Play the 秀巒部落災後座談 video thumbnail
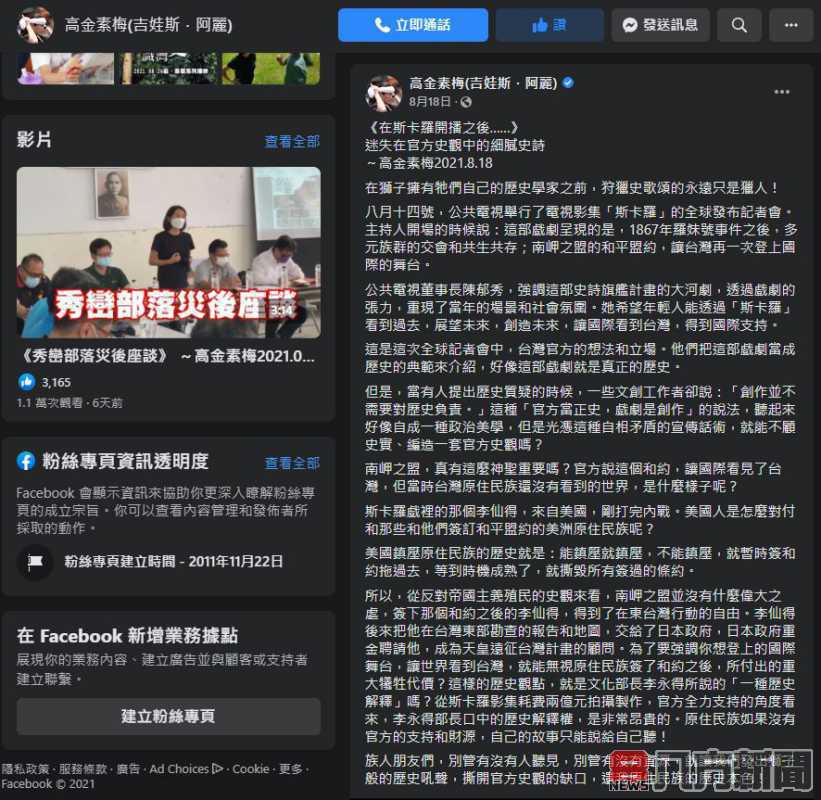Image resolution: width=821 pixels, height=800 pixels. click(x=169, y=252)
